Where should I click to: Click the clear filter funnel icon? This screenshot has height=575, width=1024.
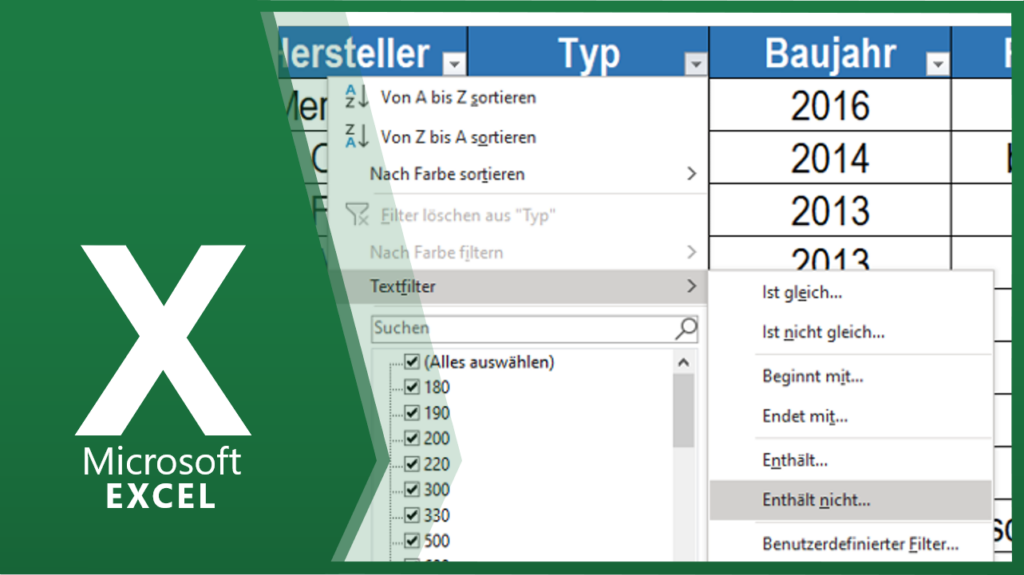coord(357,214)
